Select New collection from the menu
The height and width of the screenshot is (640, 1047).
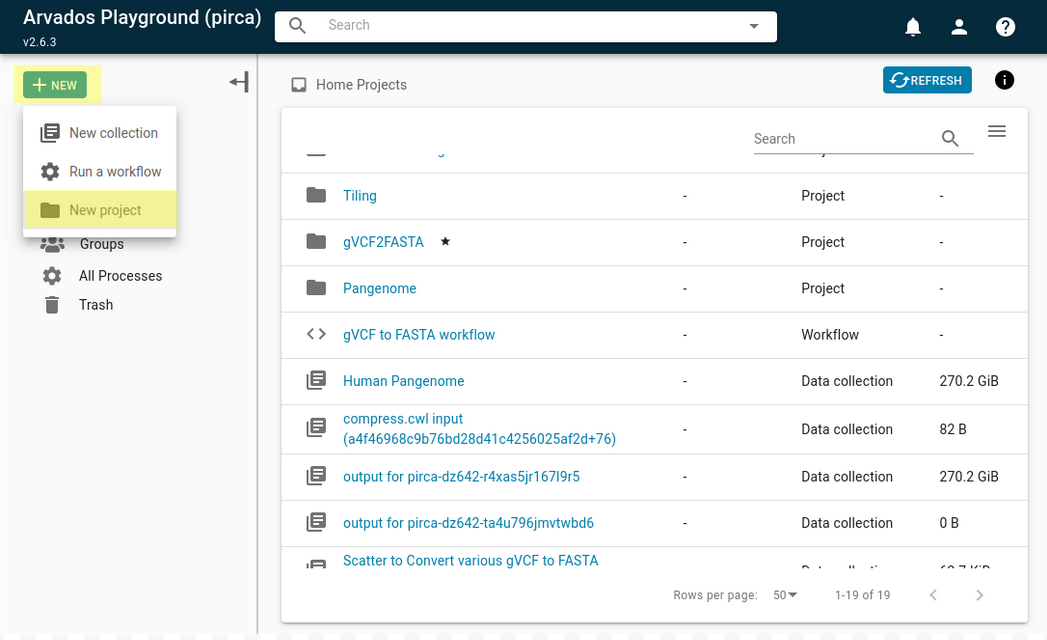[113, 133]
